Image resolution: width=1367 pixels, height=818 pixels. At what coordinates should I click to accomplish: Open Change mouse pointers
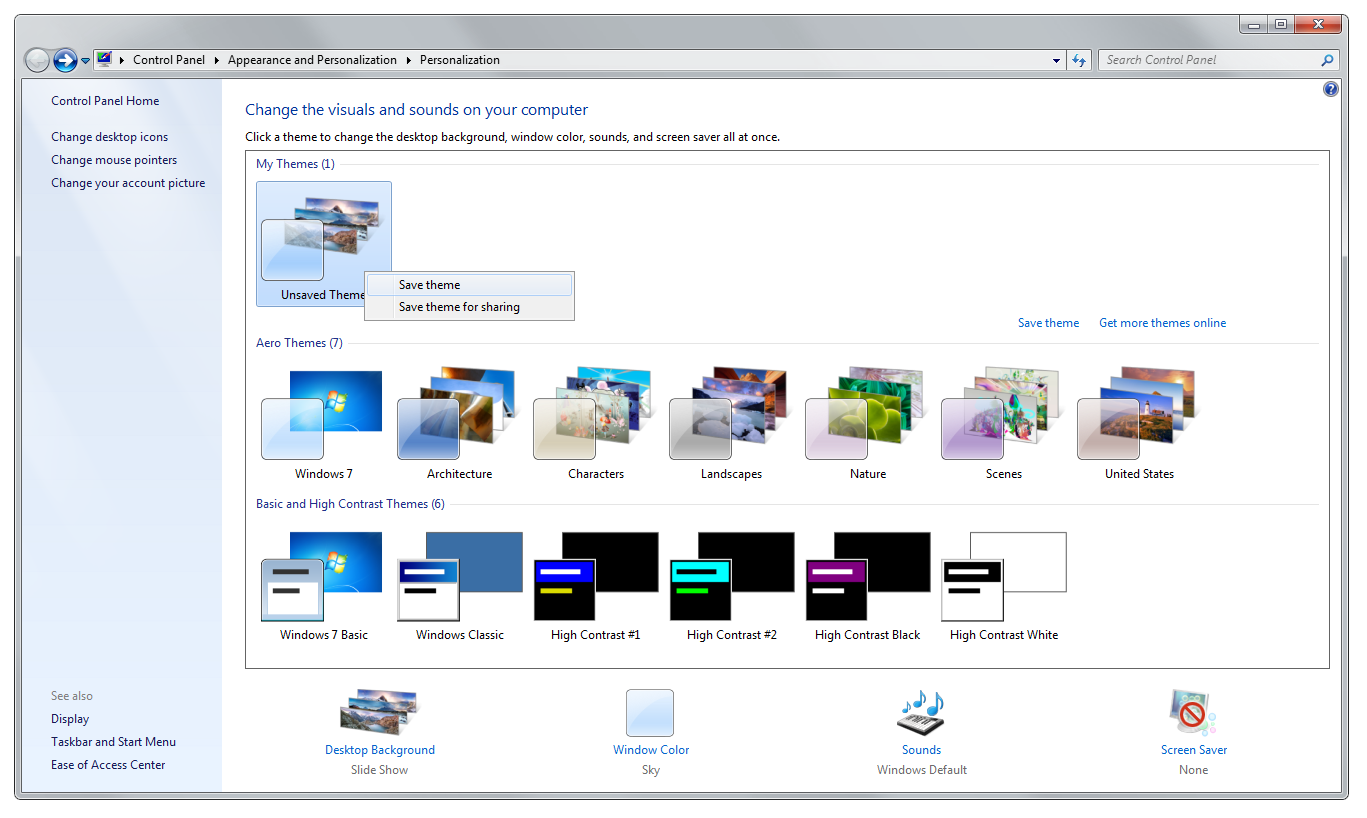(x=114, y=160)
